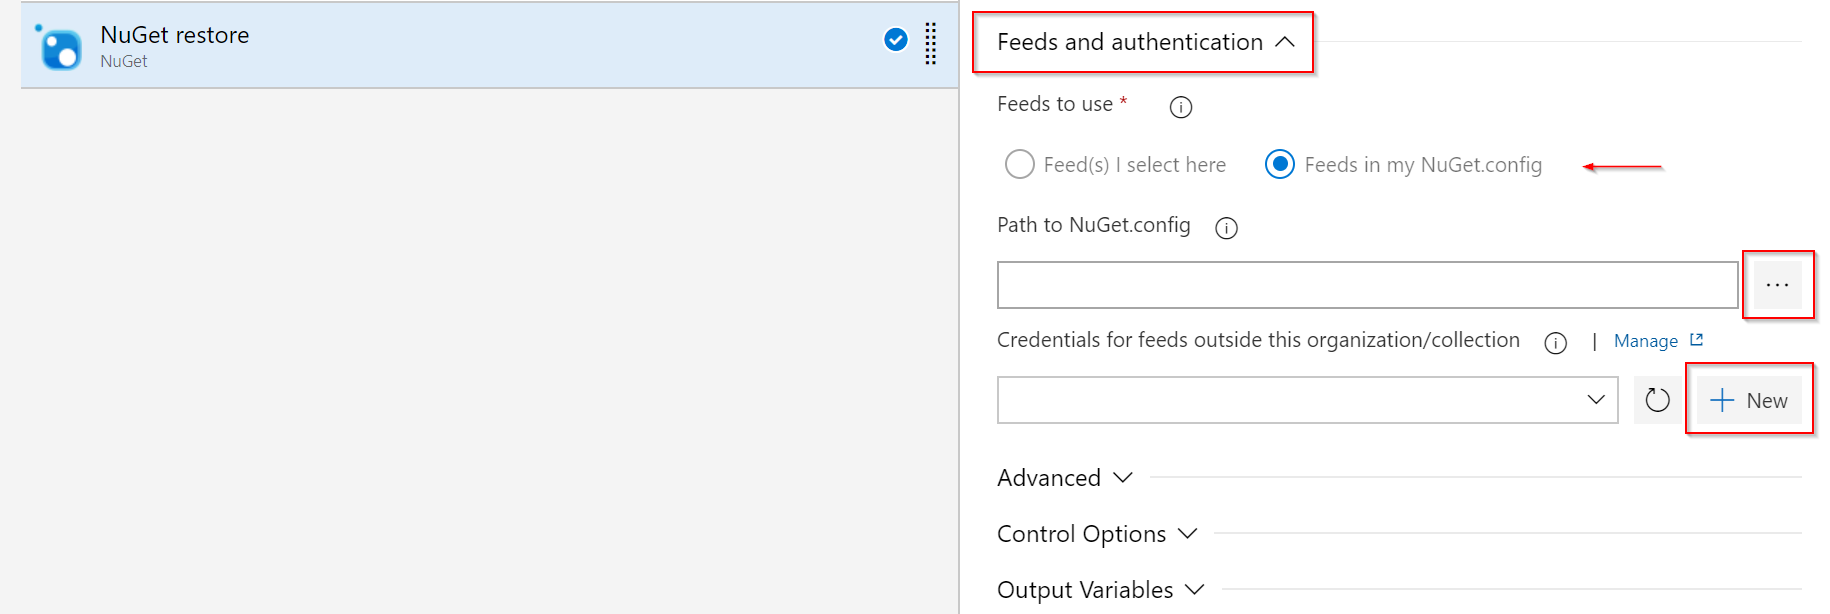Click the NuGet subtitle under NuGet restore
This screenshot has width=1830, height=614.
click(x=124, y=61)
